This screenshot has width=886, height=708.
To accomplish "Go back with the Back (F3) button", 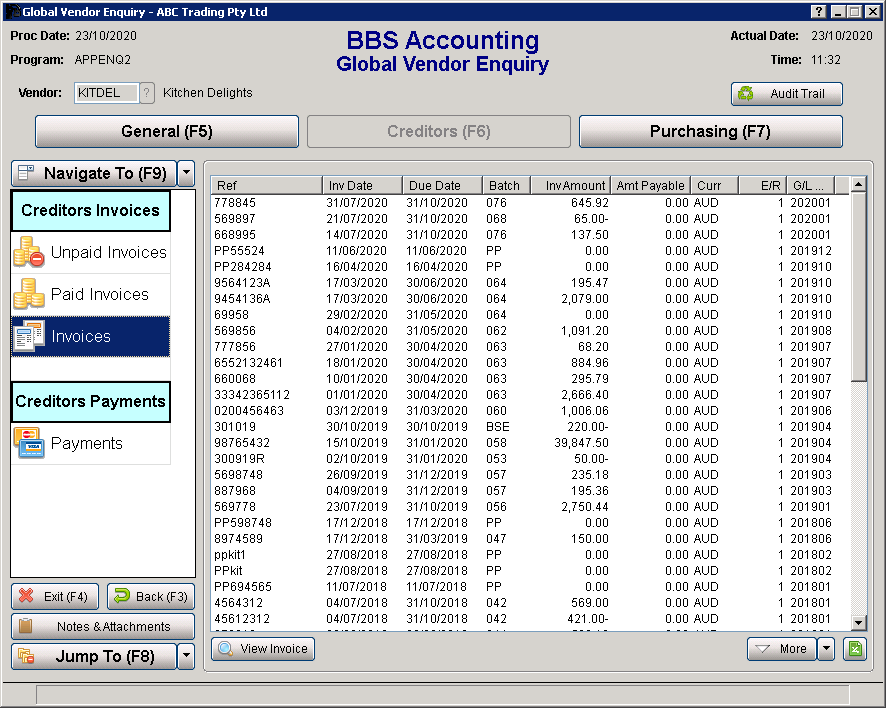I will click(151, 597).
